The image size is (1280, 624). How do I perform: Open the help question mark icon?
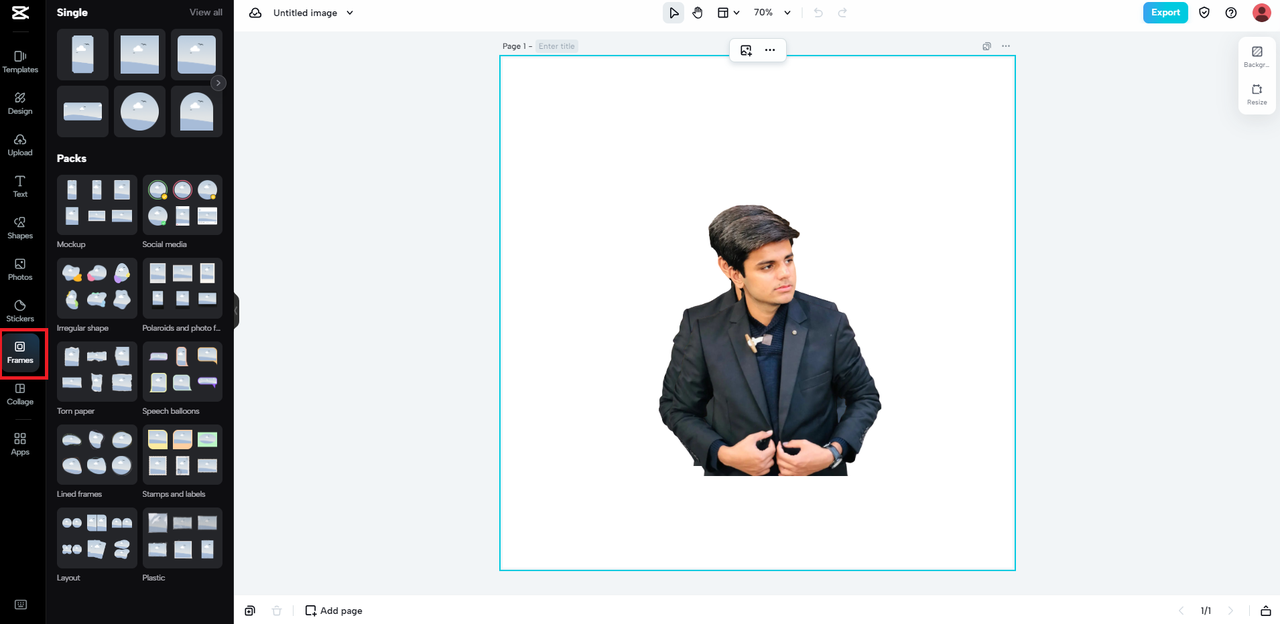coord(1231,13)
